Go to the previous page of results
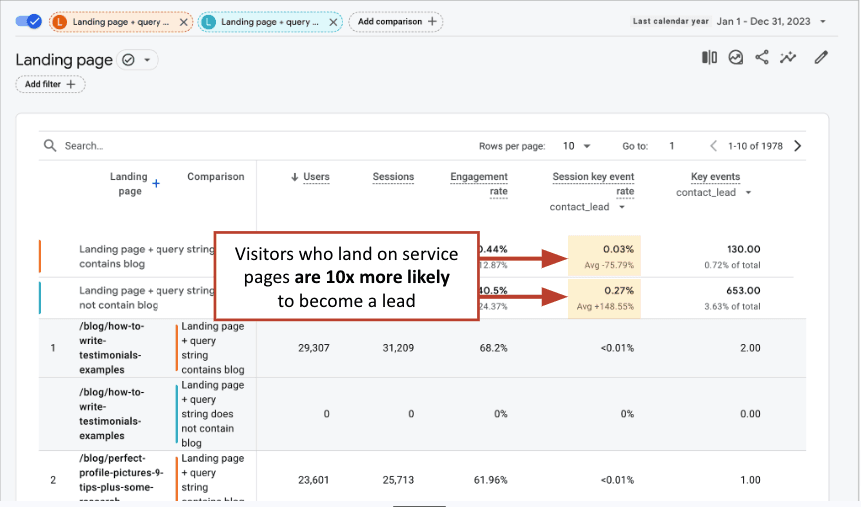Viewport: 861px width, 507px height. coord(714,146)
